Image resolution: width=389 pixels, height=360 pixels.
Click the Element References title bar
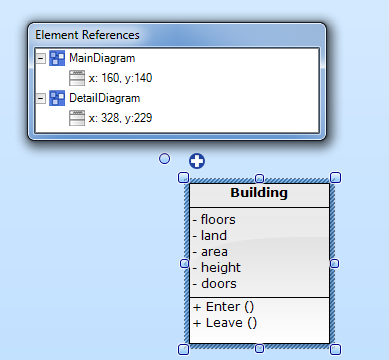point(177,35)
